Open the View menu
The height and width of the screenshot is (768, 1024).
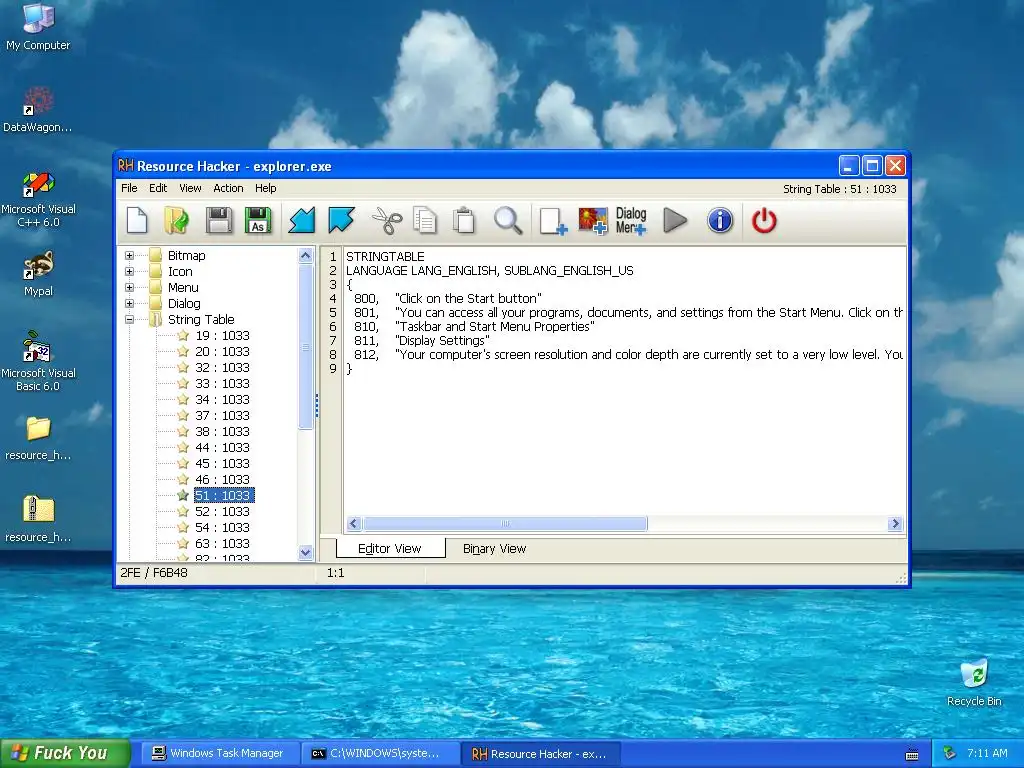coord(190,188)
